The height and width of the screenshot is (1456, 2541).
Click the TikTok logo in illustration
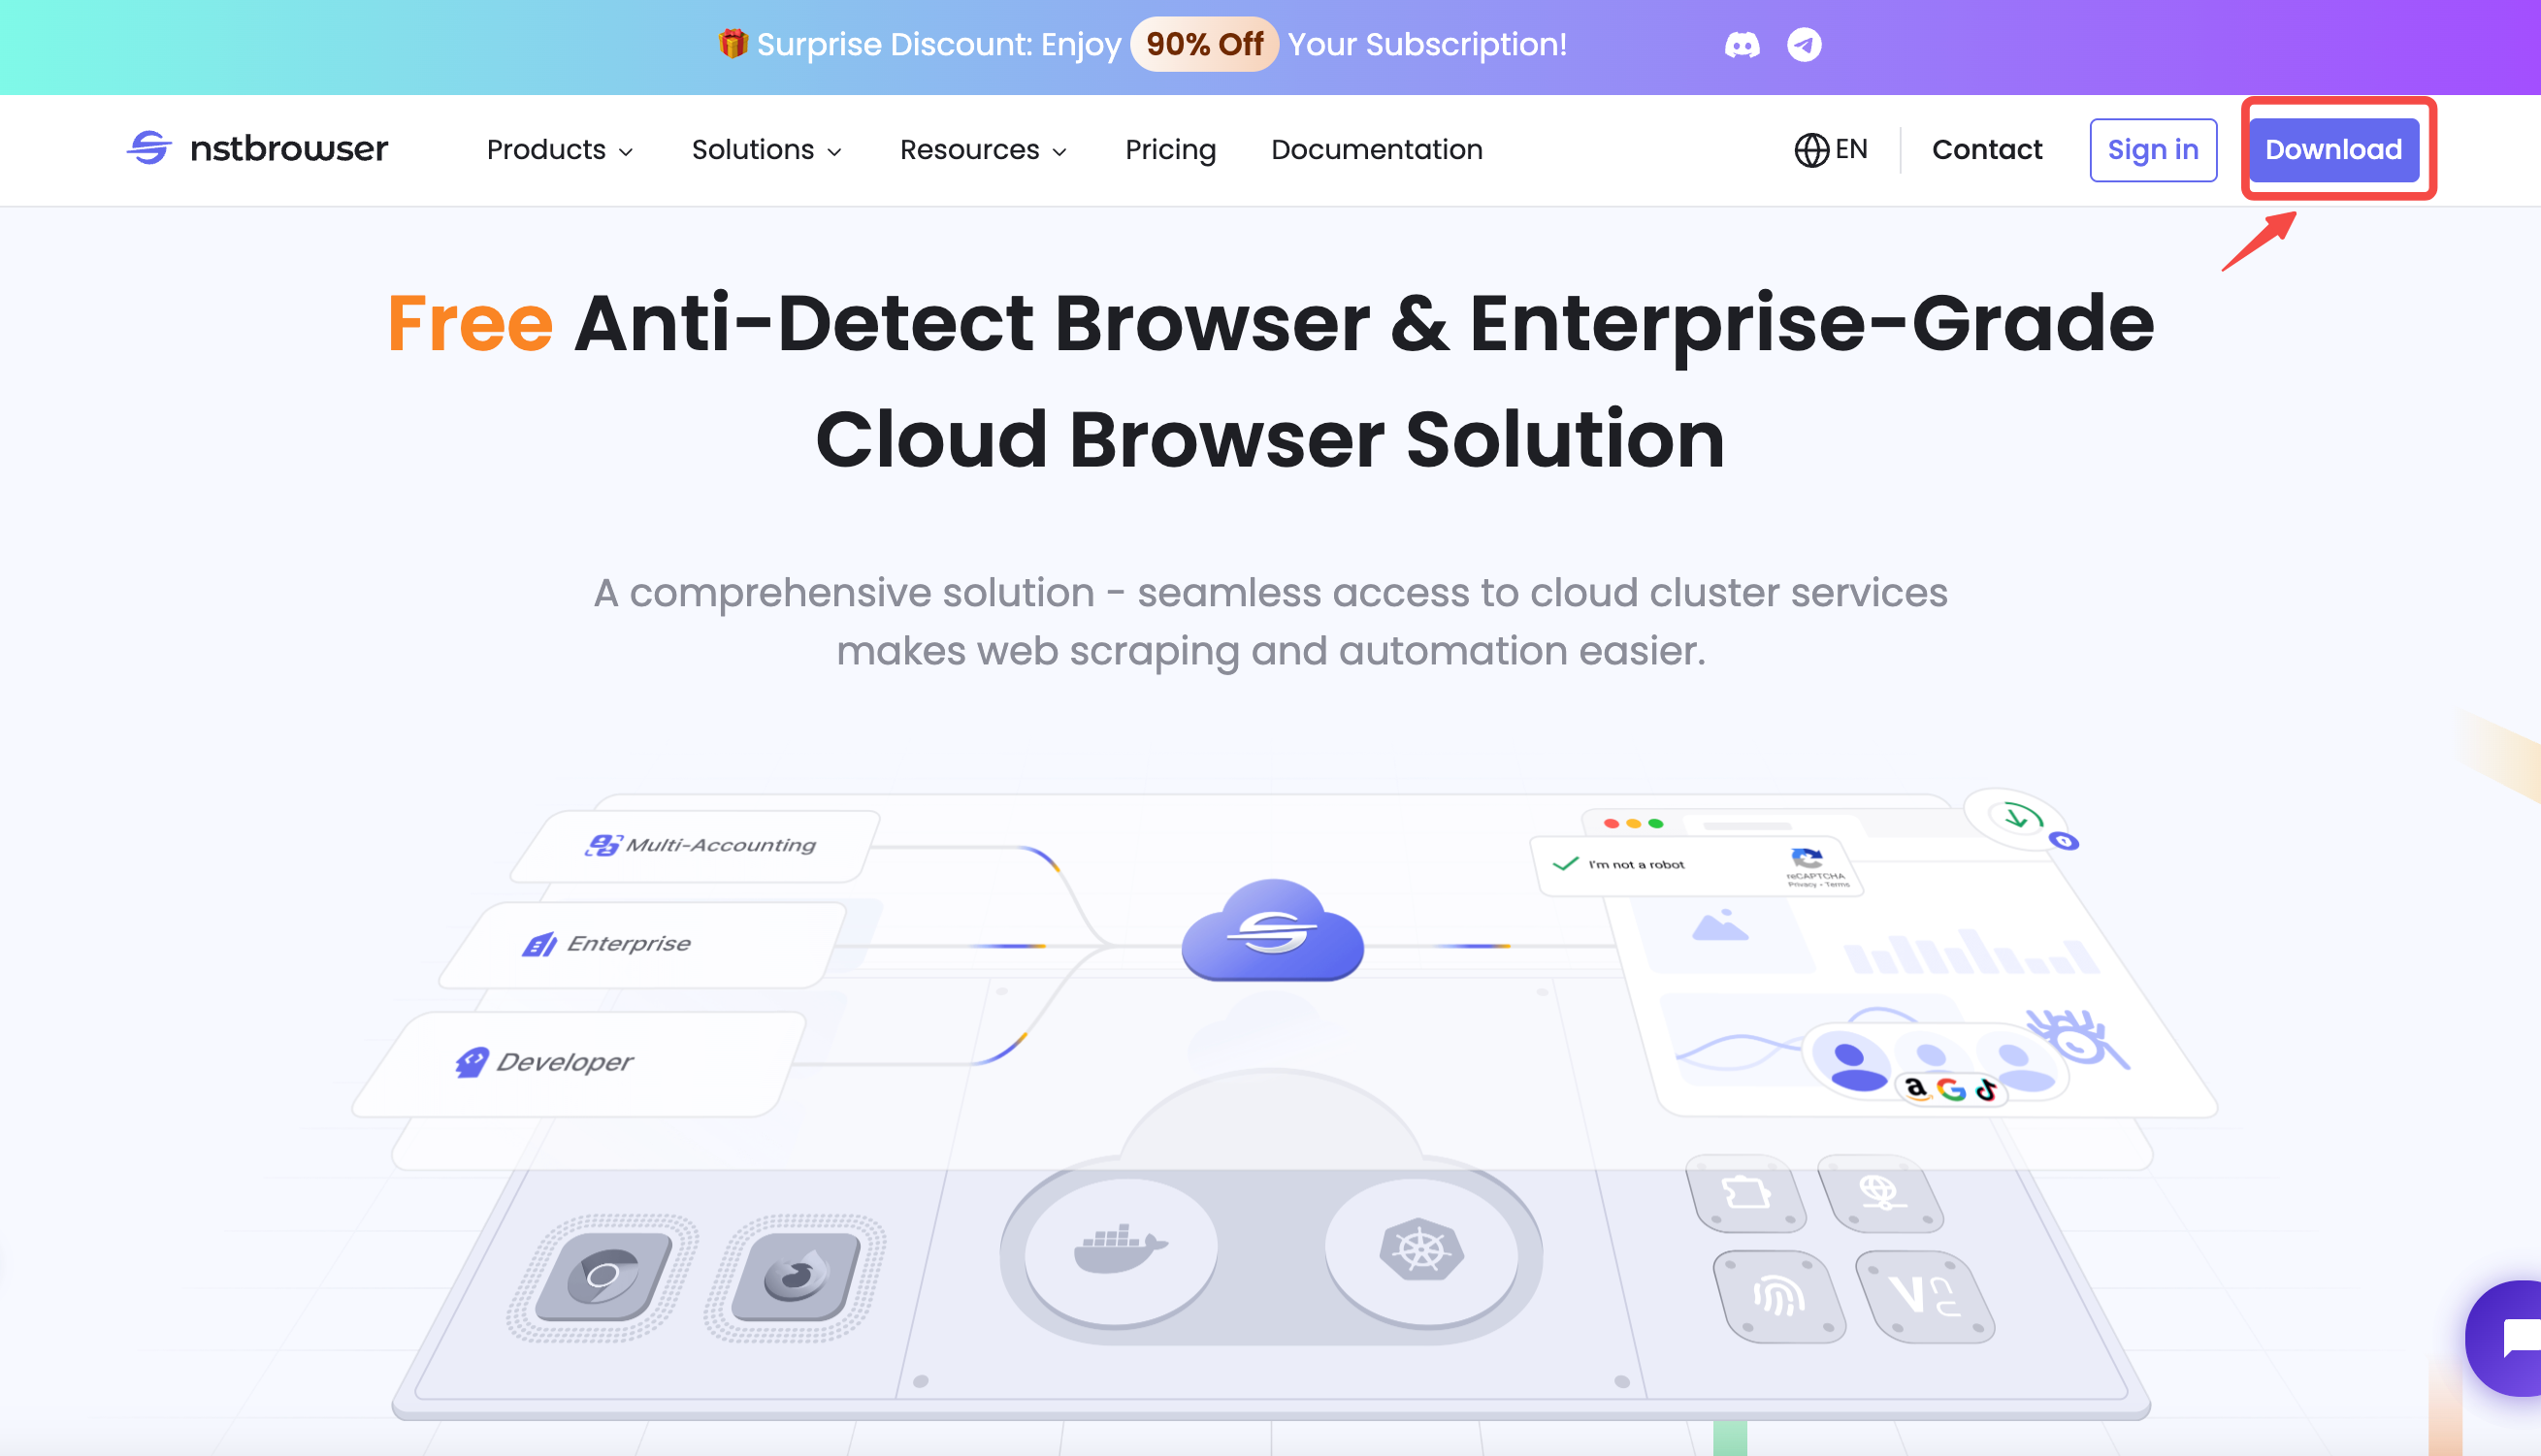coord(1986,1090)
